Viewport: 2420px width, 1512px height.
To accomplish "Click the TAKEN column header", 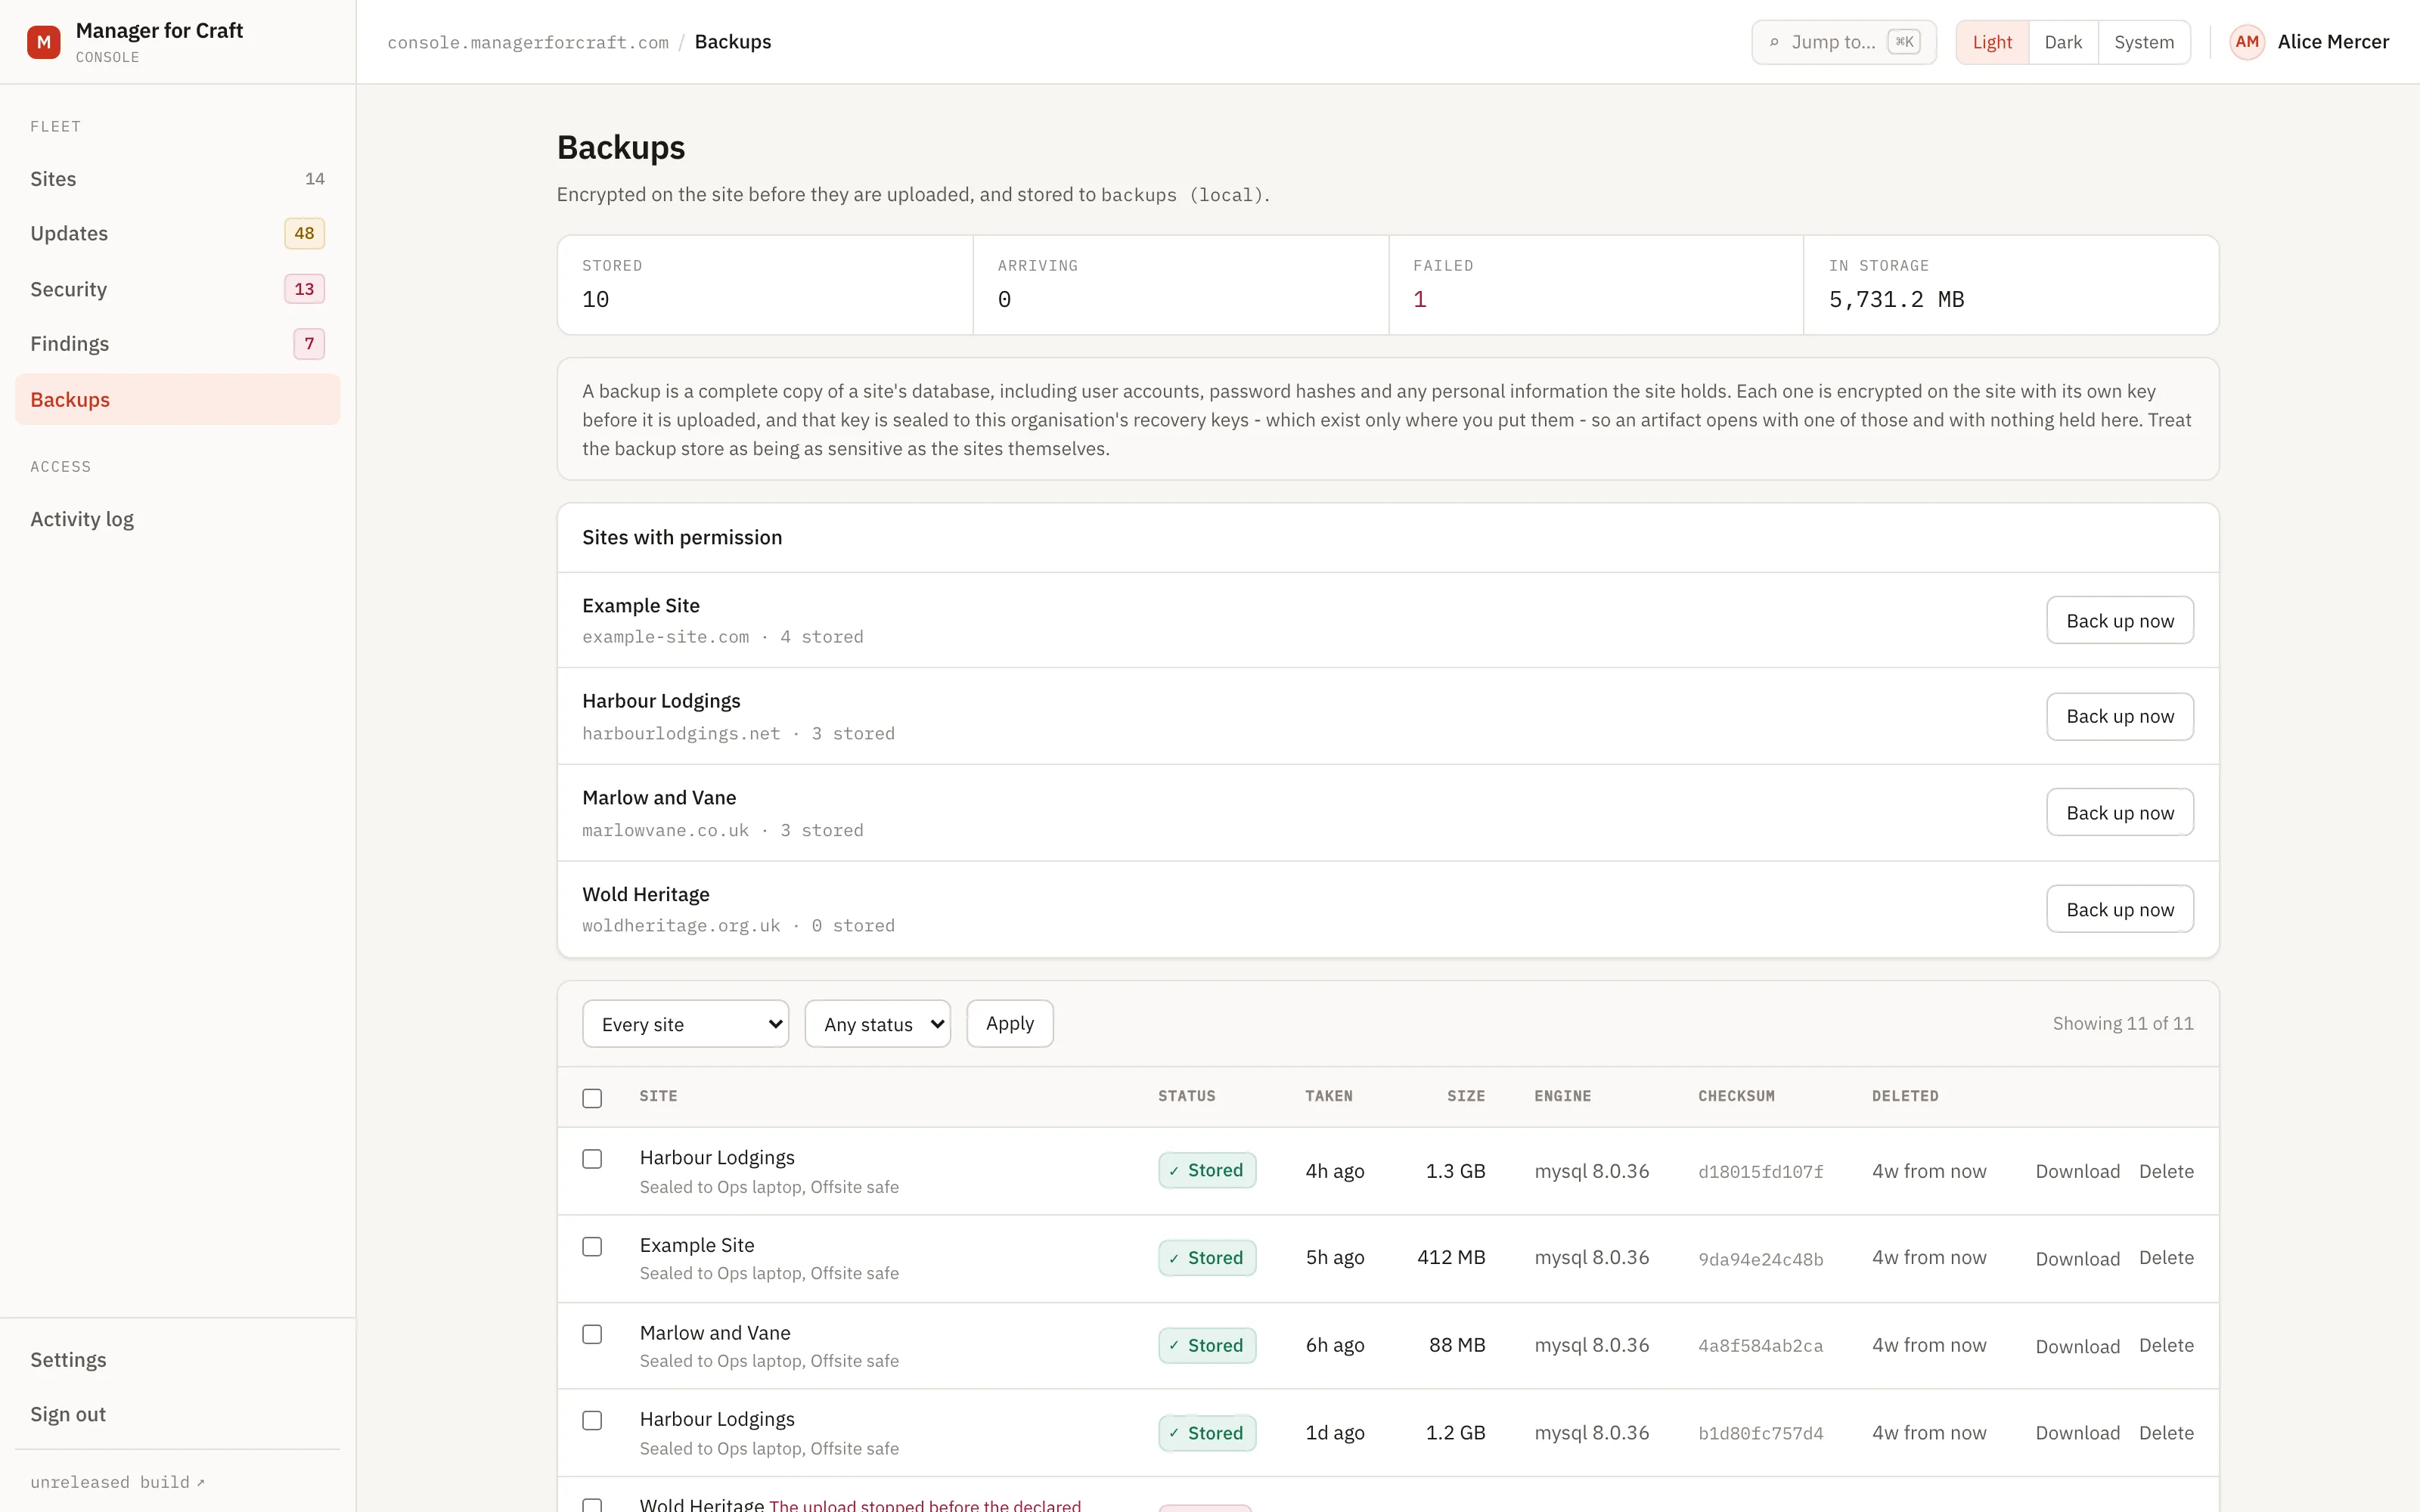I will 1328,1096.
